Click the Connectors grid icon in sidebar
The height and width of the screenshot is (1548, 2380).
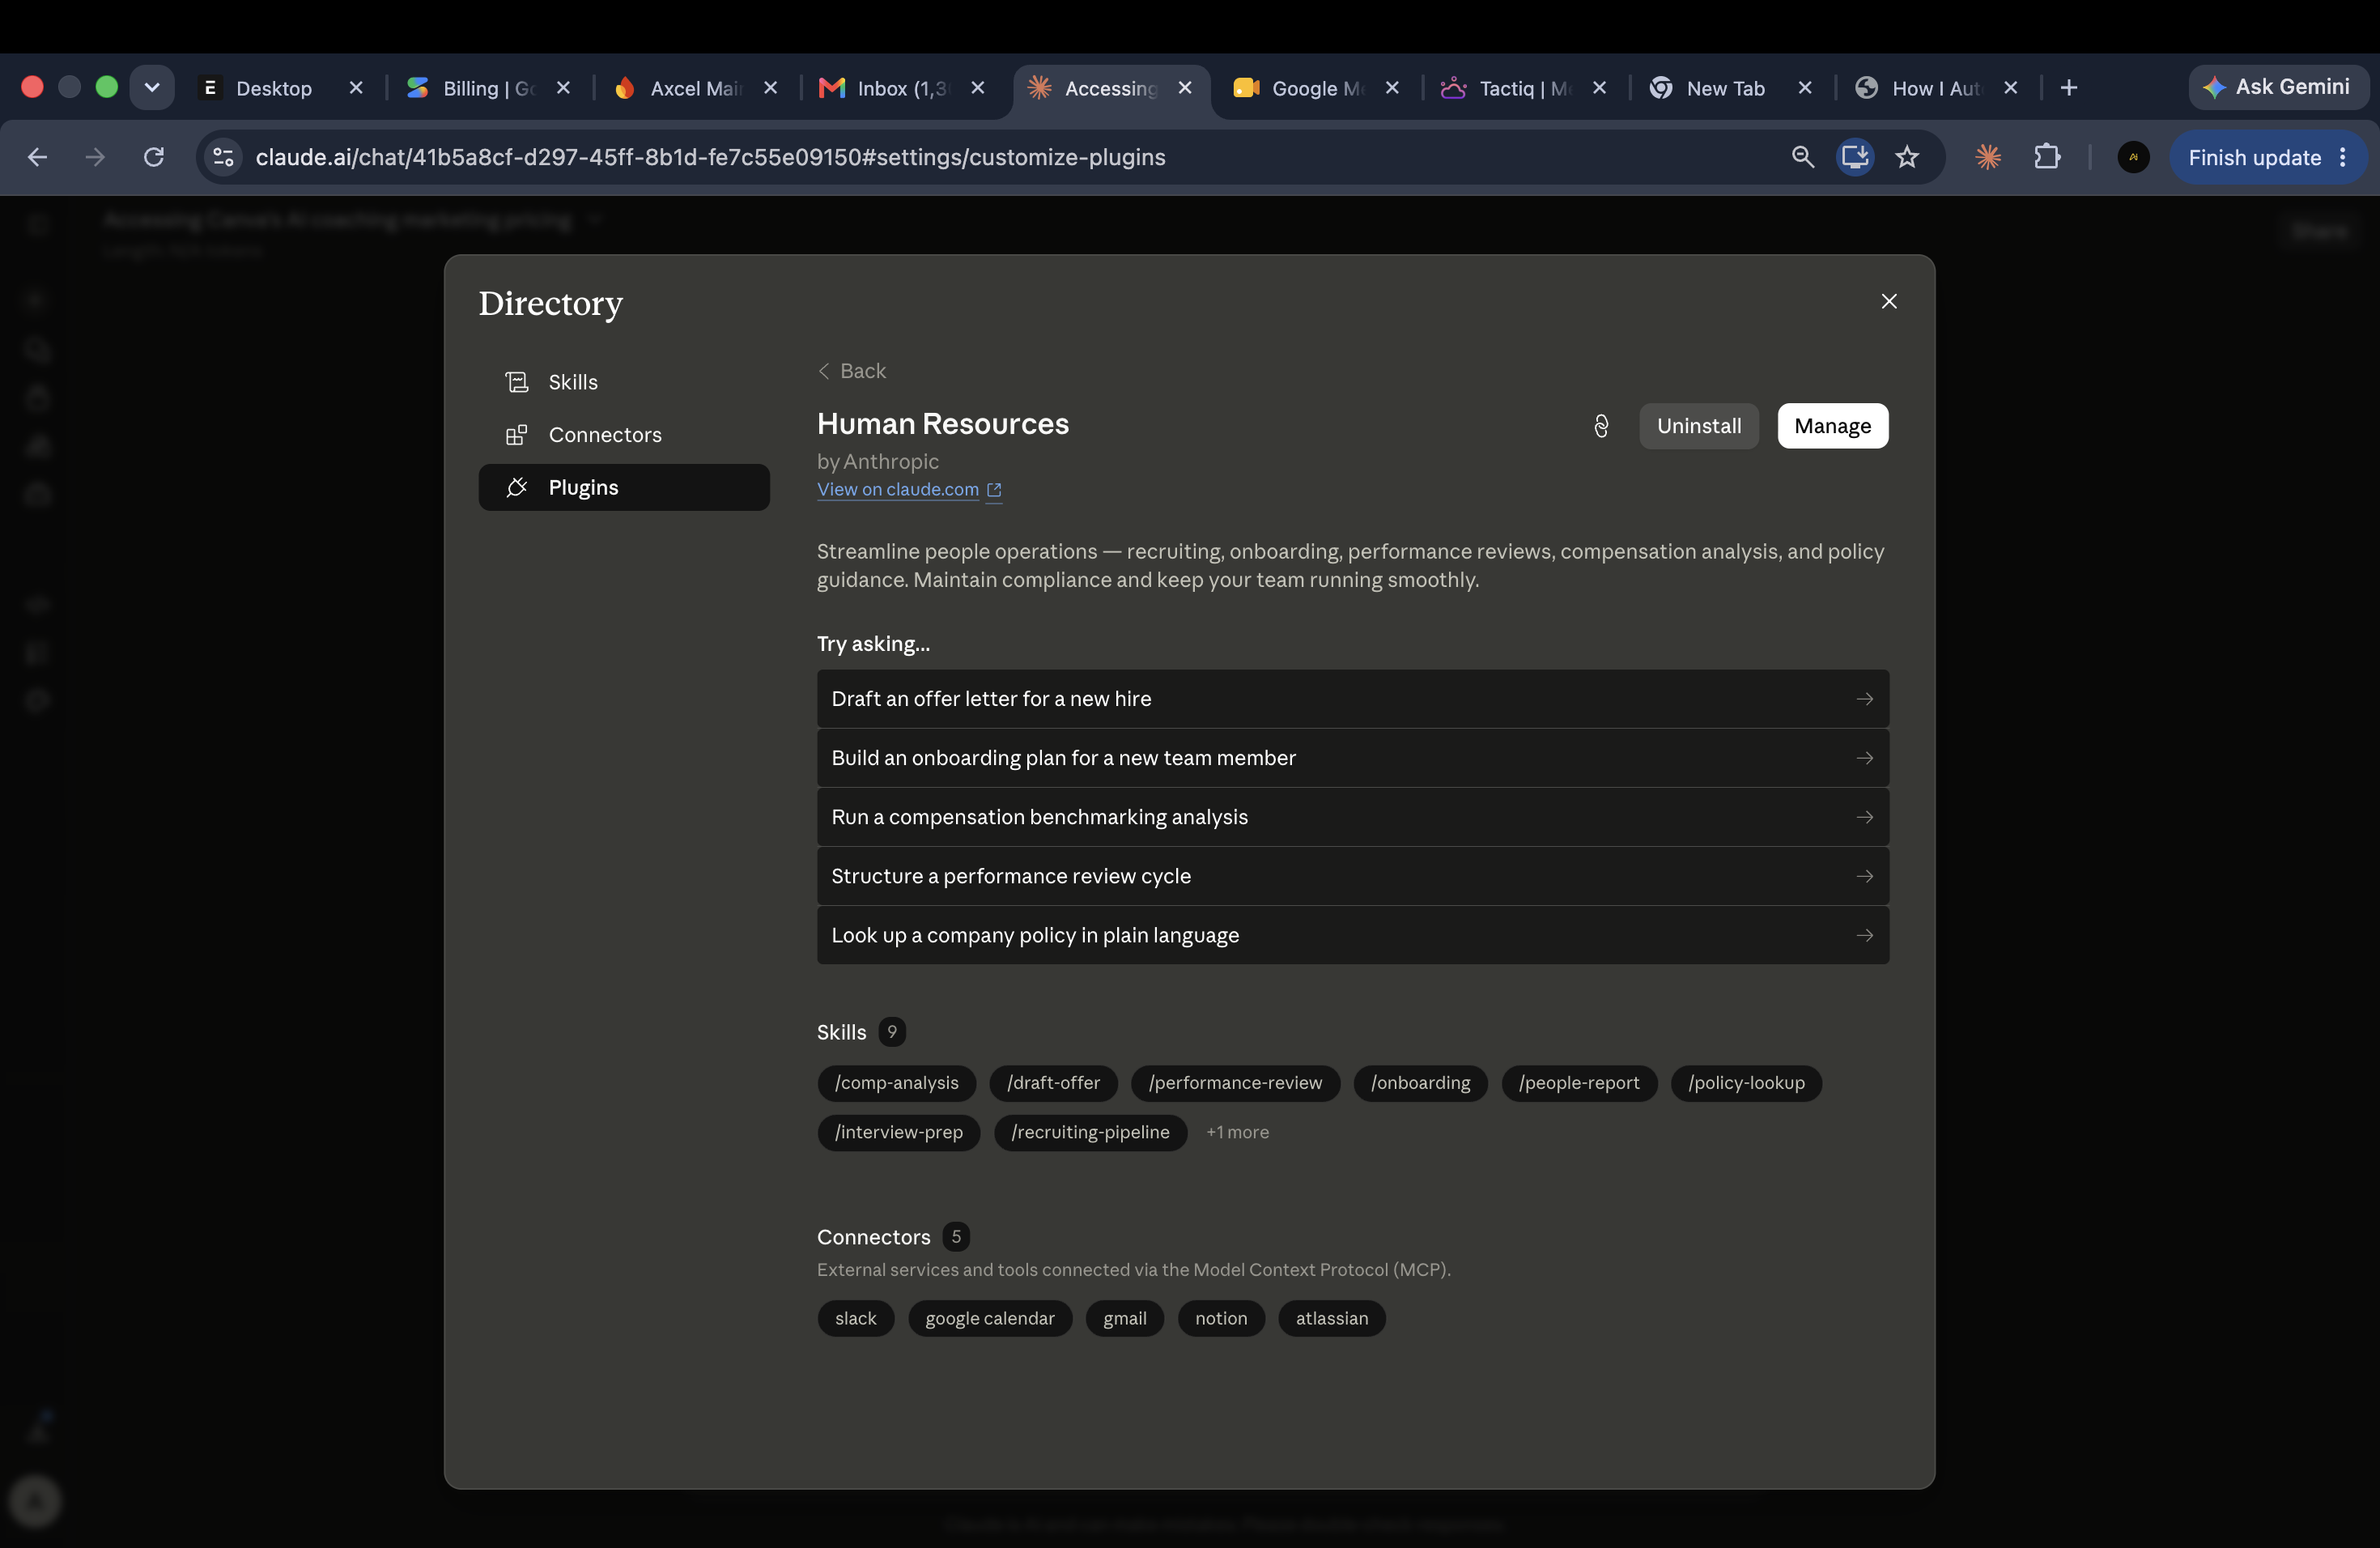click(517, 435)
